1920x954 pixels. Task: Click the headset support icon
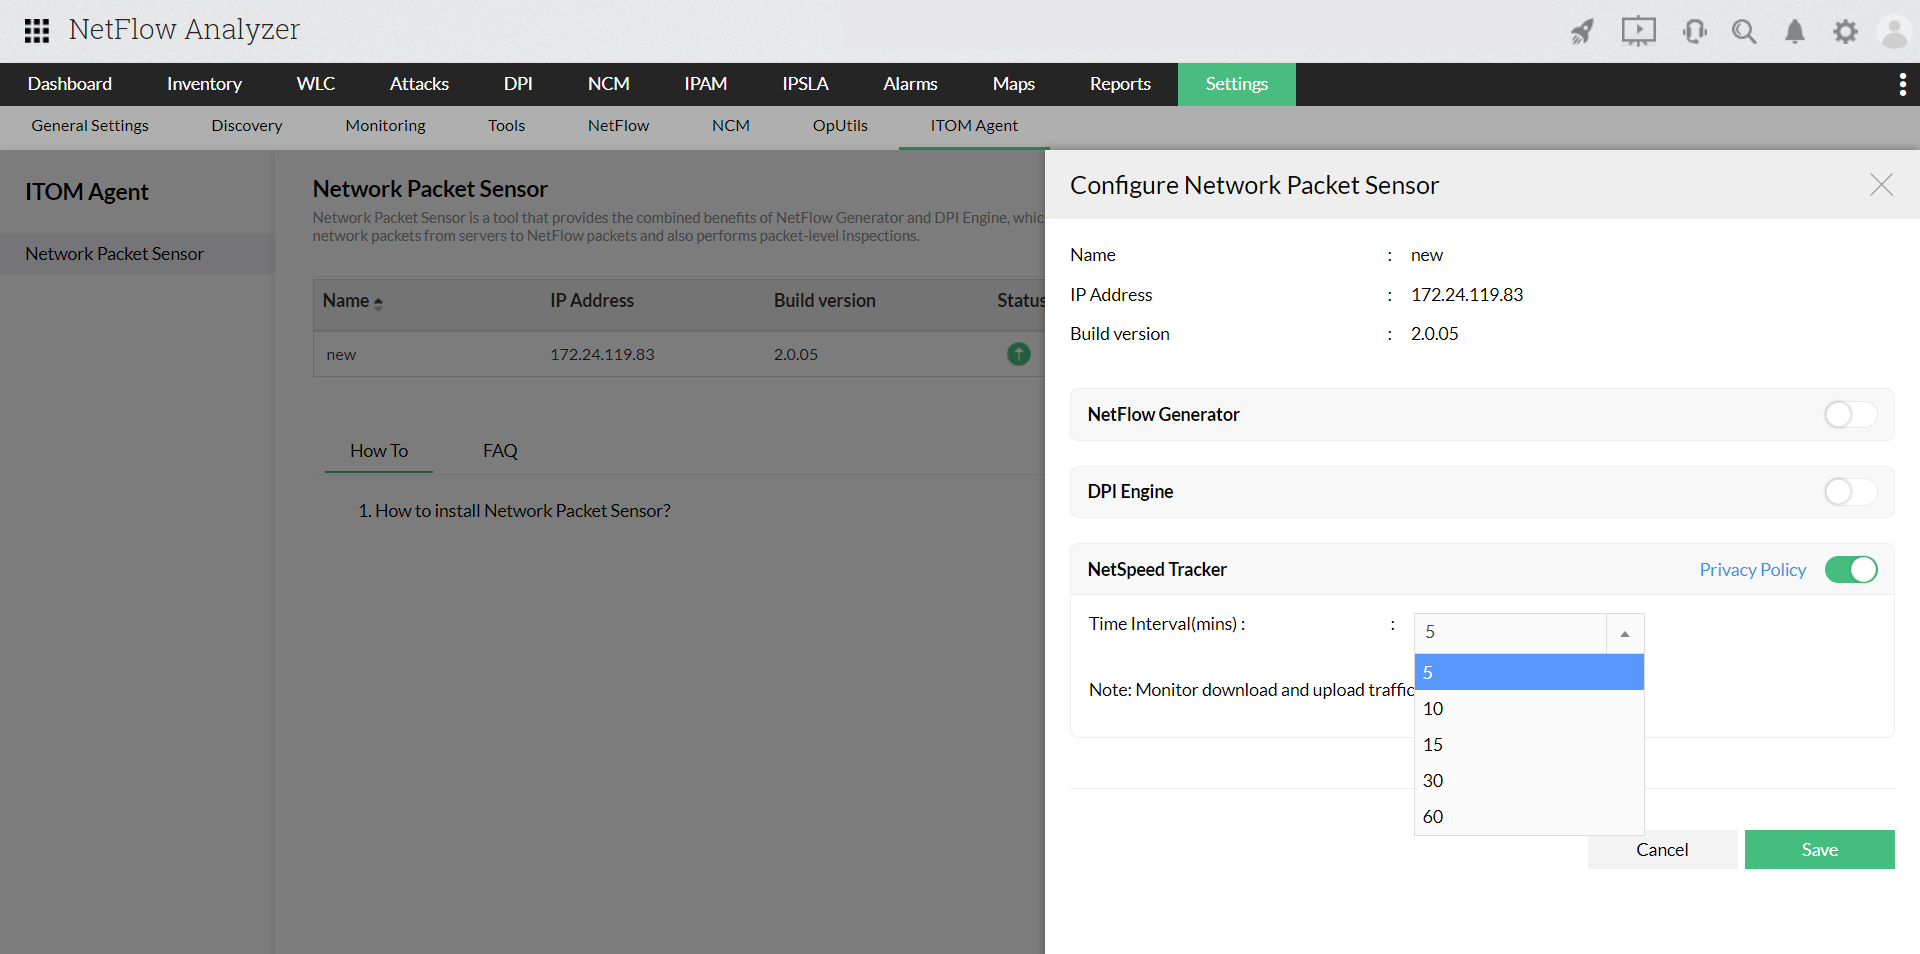(x=1694, y=31)
